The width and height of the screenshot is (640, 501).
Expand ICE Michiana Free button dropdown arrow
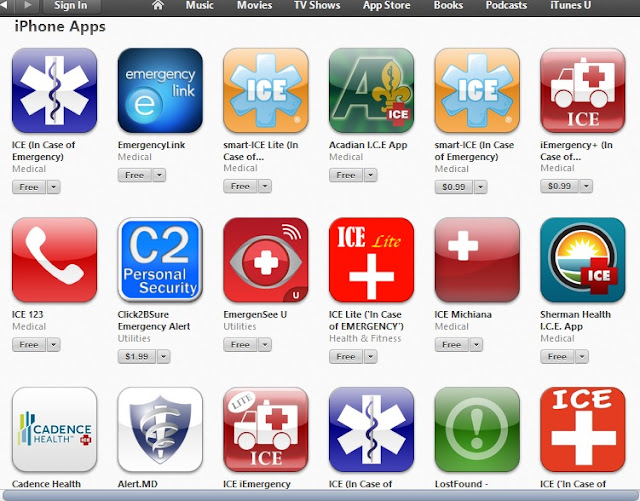coord(476,345)
